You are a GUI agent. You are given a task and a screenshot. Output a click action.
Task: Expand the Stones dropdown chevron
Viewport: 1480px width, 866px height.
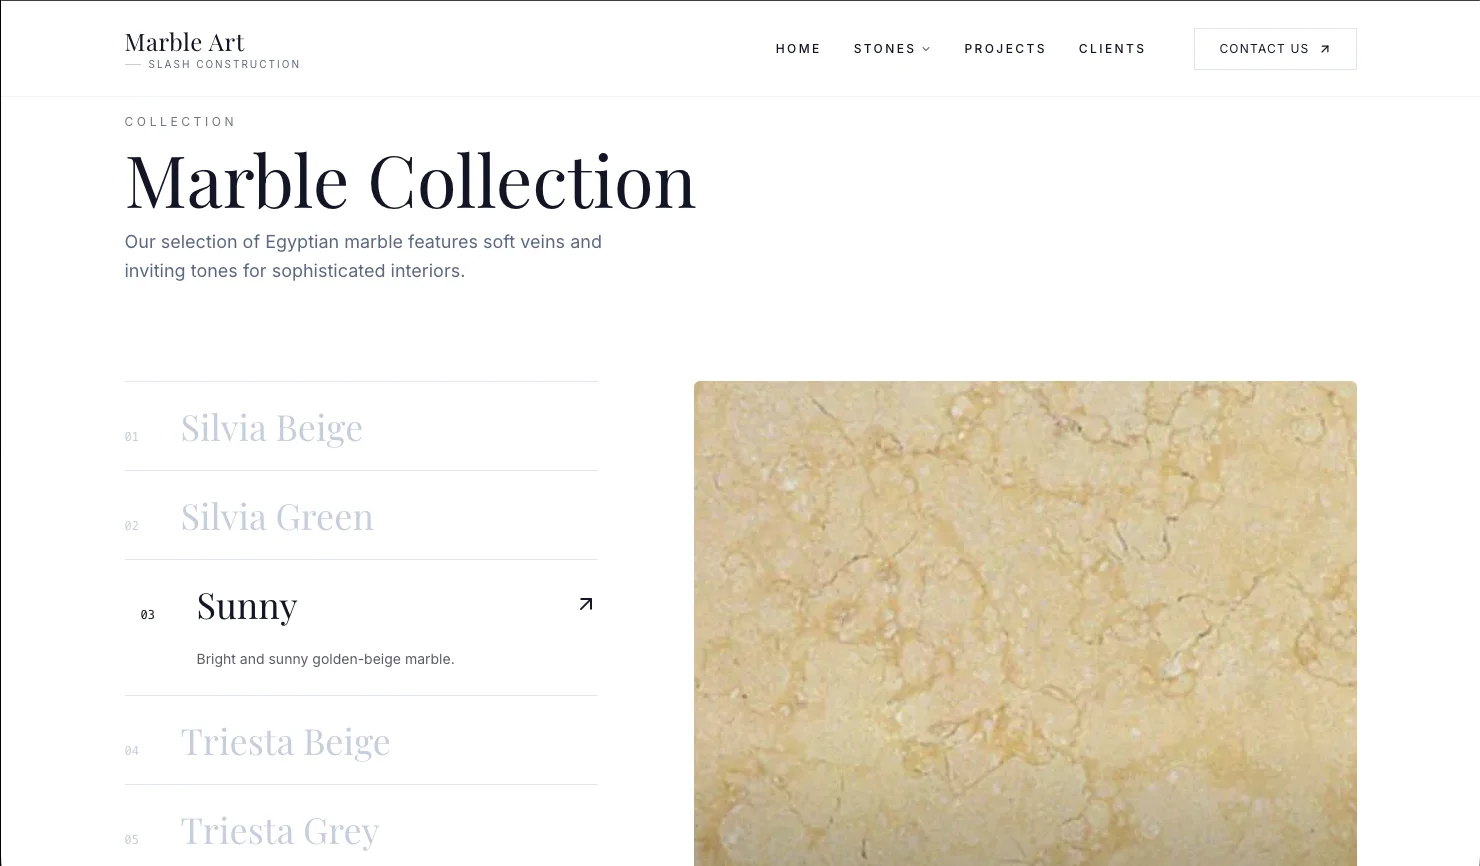pos(926,49)
